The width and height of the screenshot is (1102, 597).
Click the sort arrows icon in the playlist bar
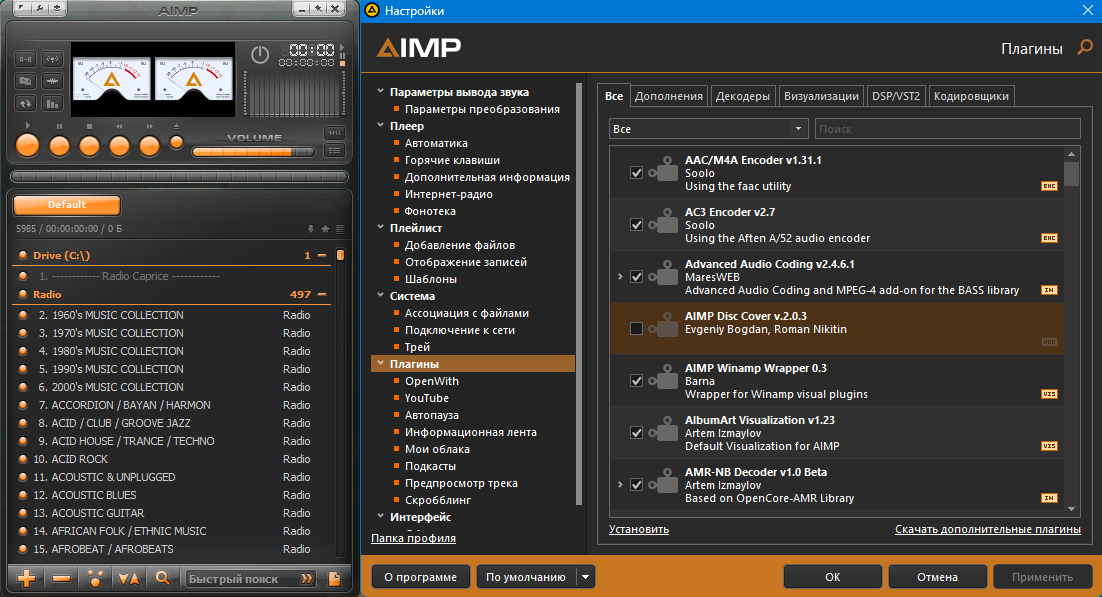tap(129, 579)
